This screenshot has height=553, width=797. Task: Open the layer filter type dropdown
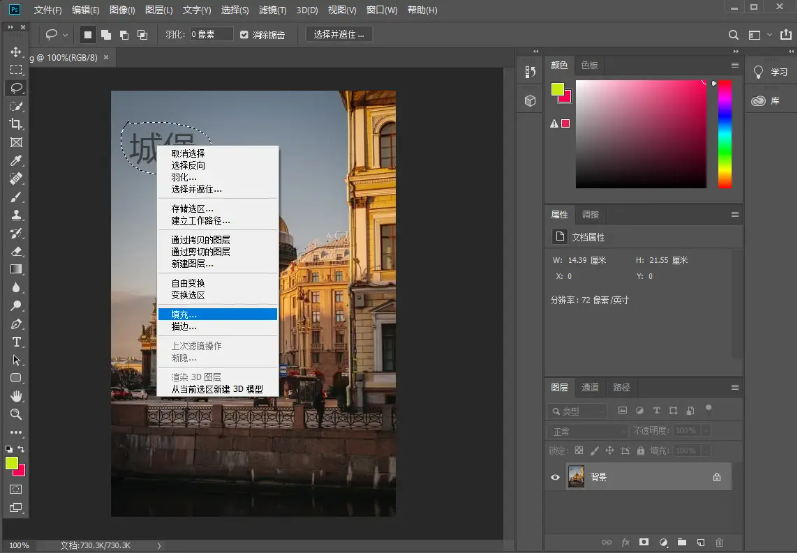click(577, 411)
